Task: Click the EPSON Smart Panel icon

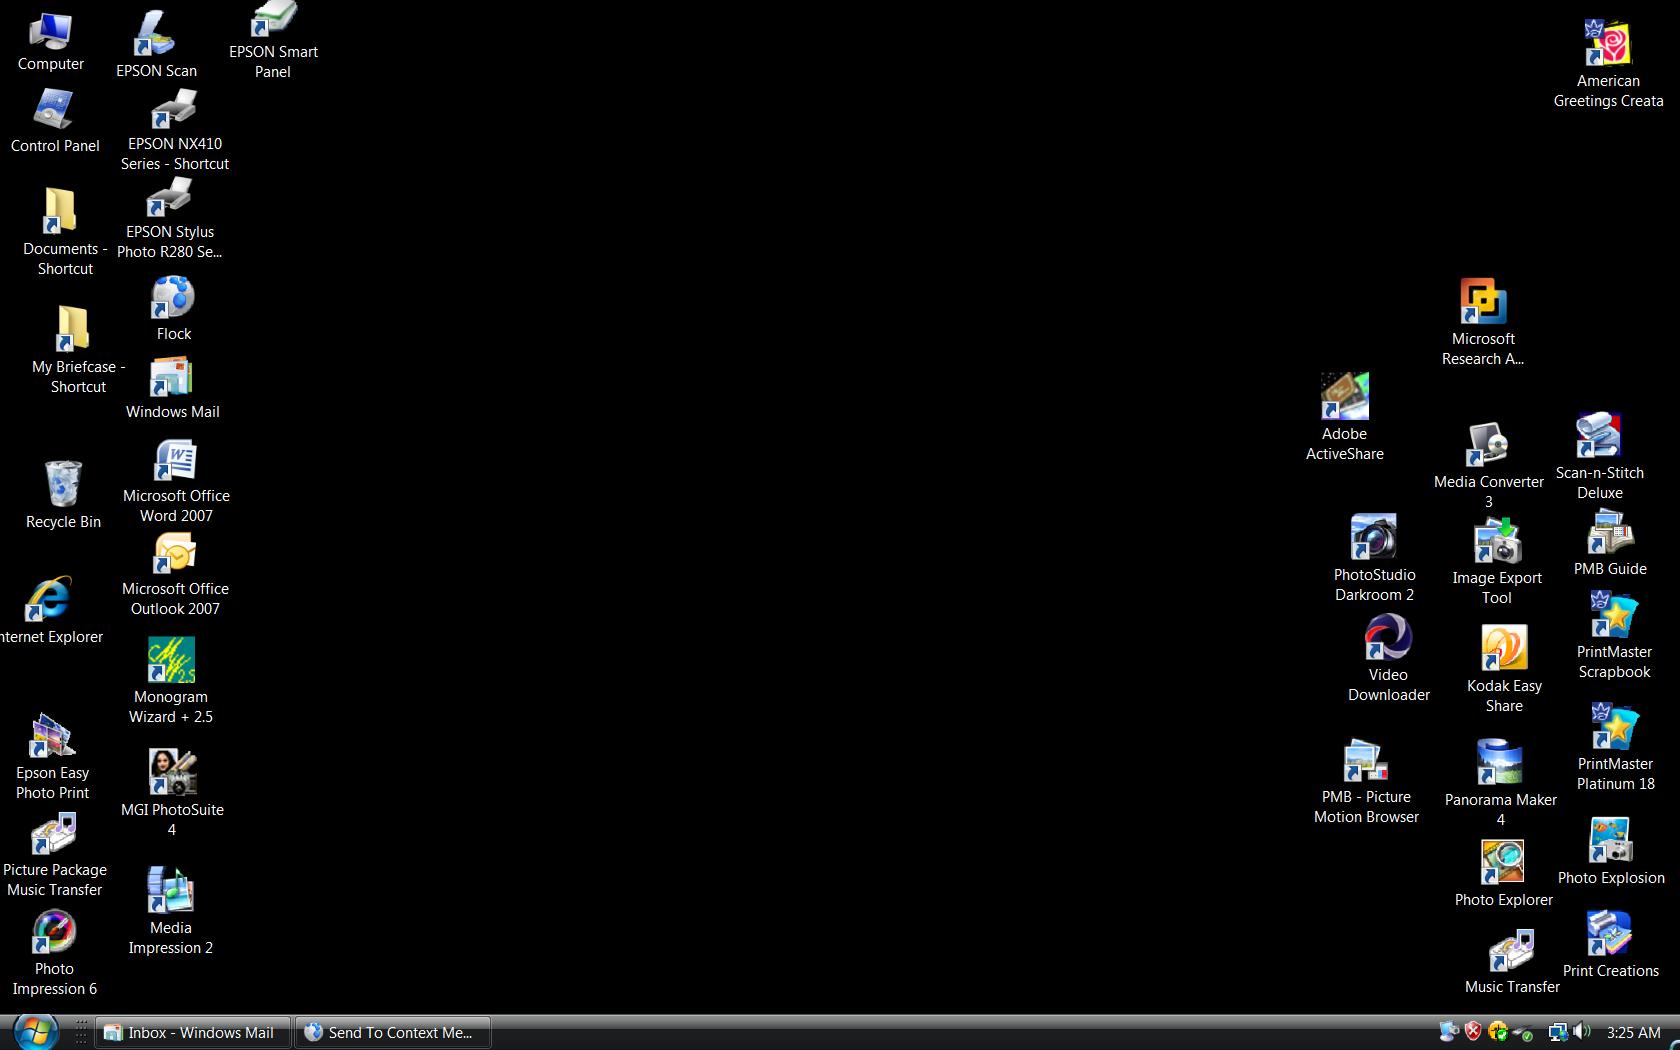Action: pos(273,18)
